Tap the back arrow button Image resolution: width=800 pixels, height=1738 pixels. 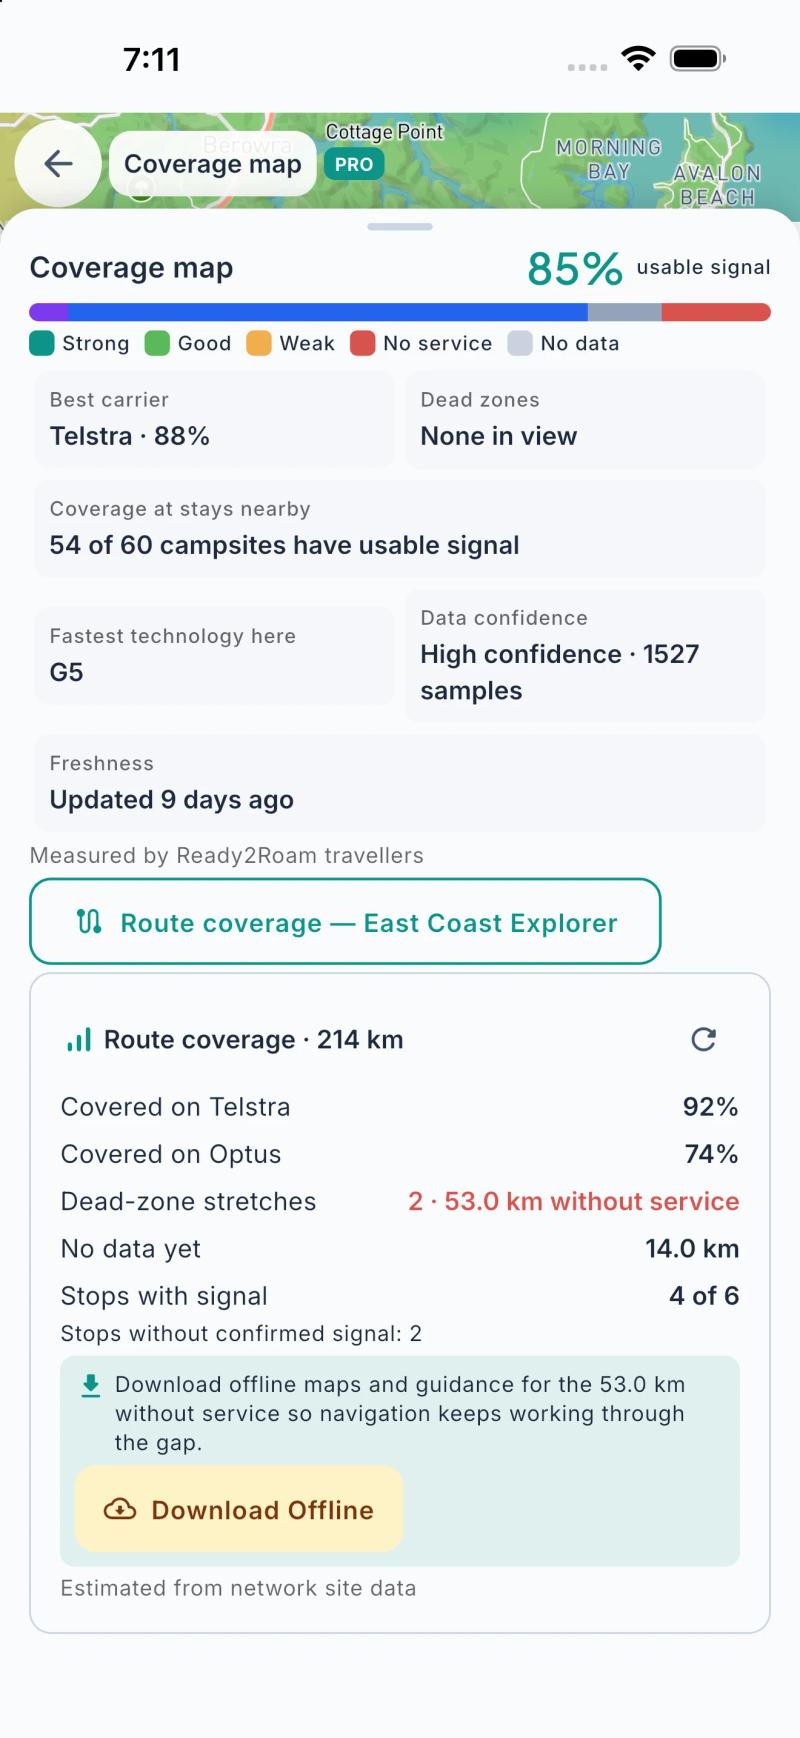58,164
